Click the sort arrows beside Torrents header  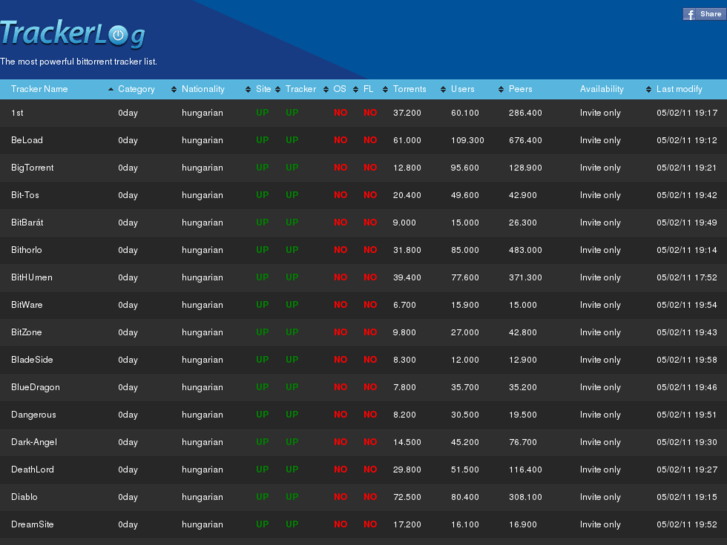(x=443, y=89)
